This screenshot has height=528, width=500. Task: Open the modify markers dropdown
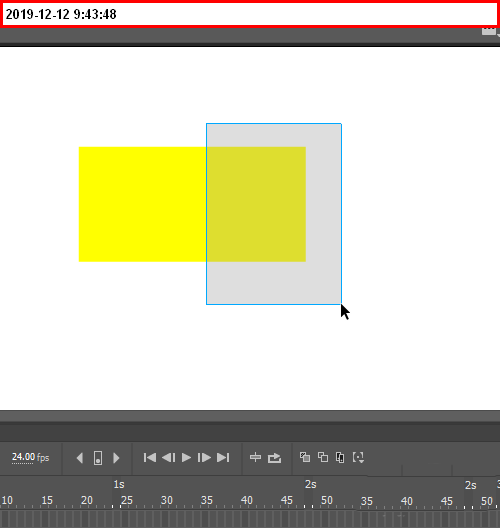[358, 458]
